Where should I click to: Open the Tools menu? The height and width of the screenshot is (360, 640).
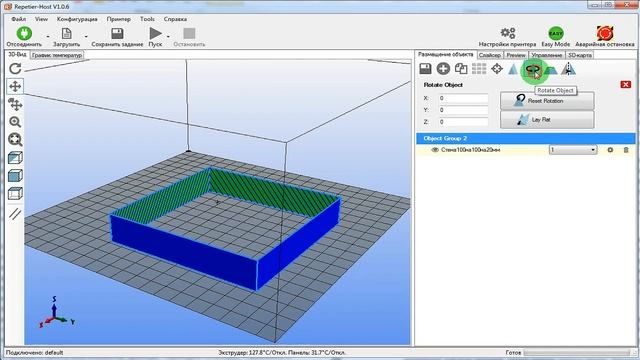147,19
